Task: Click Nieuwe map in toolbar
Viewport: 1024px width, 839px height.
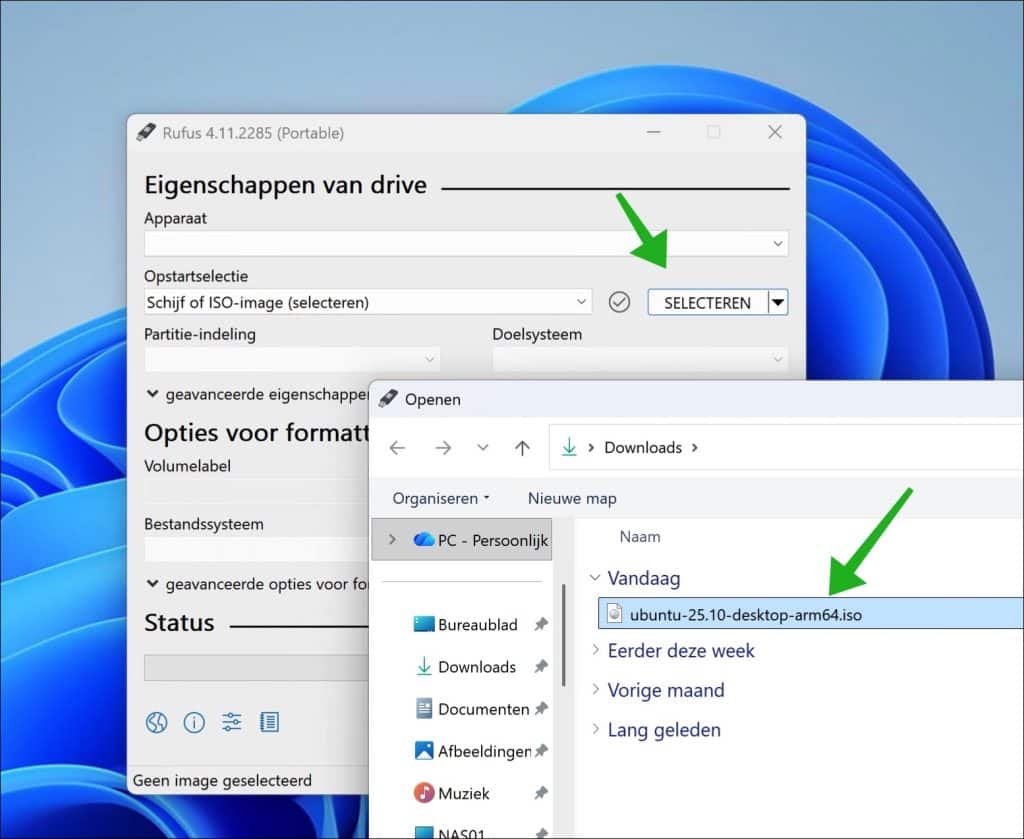Action: point(572,498)
